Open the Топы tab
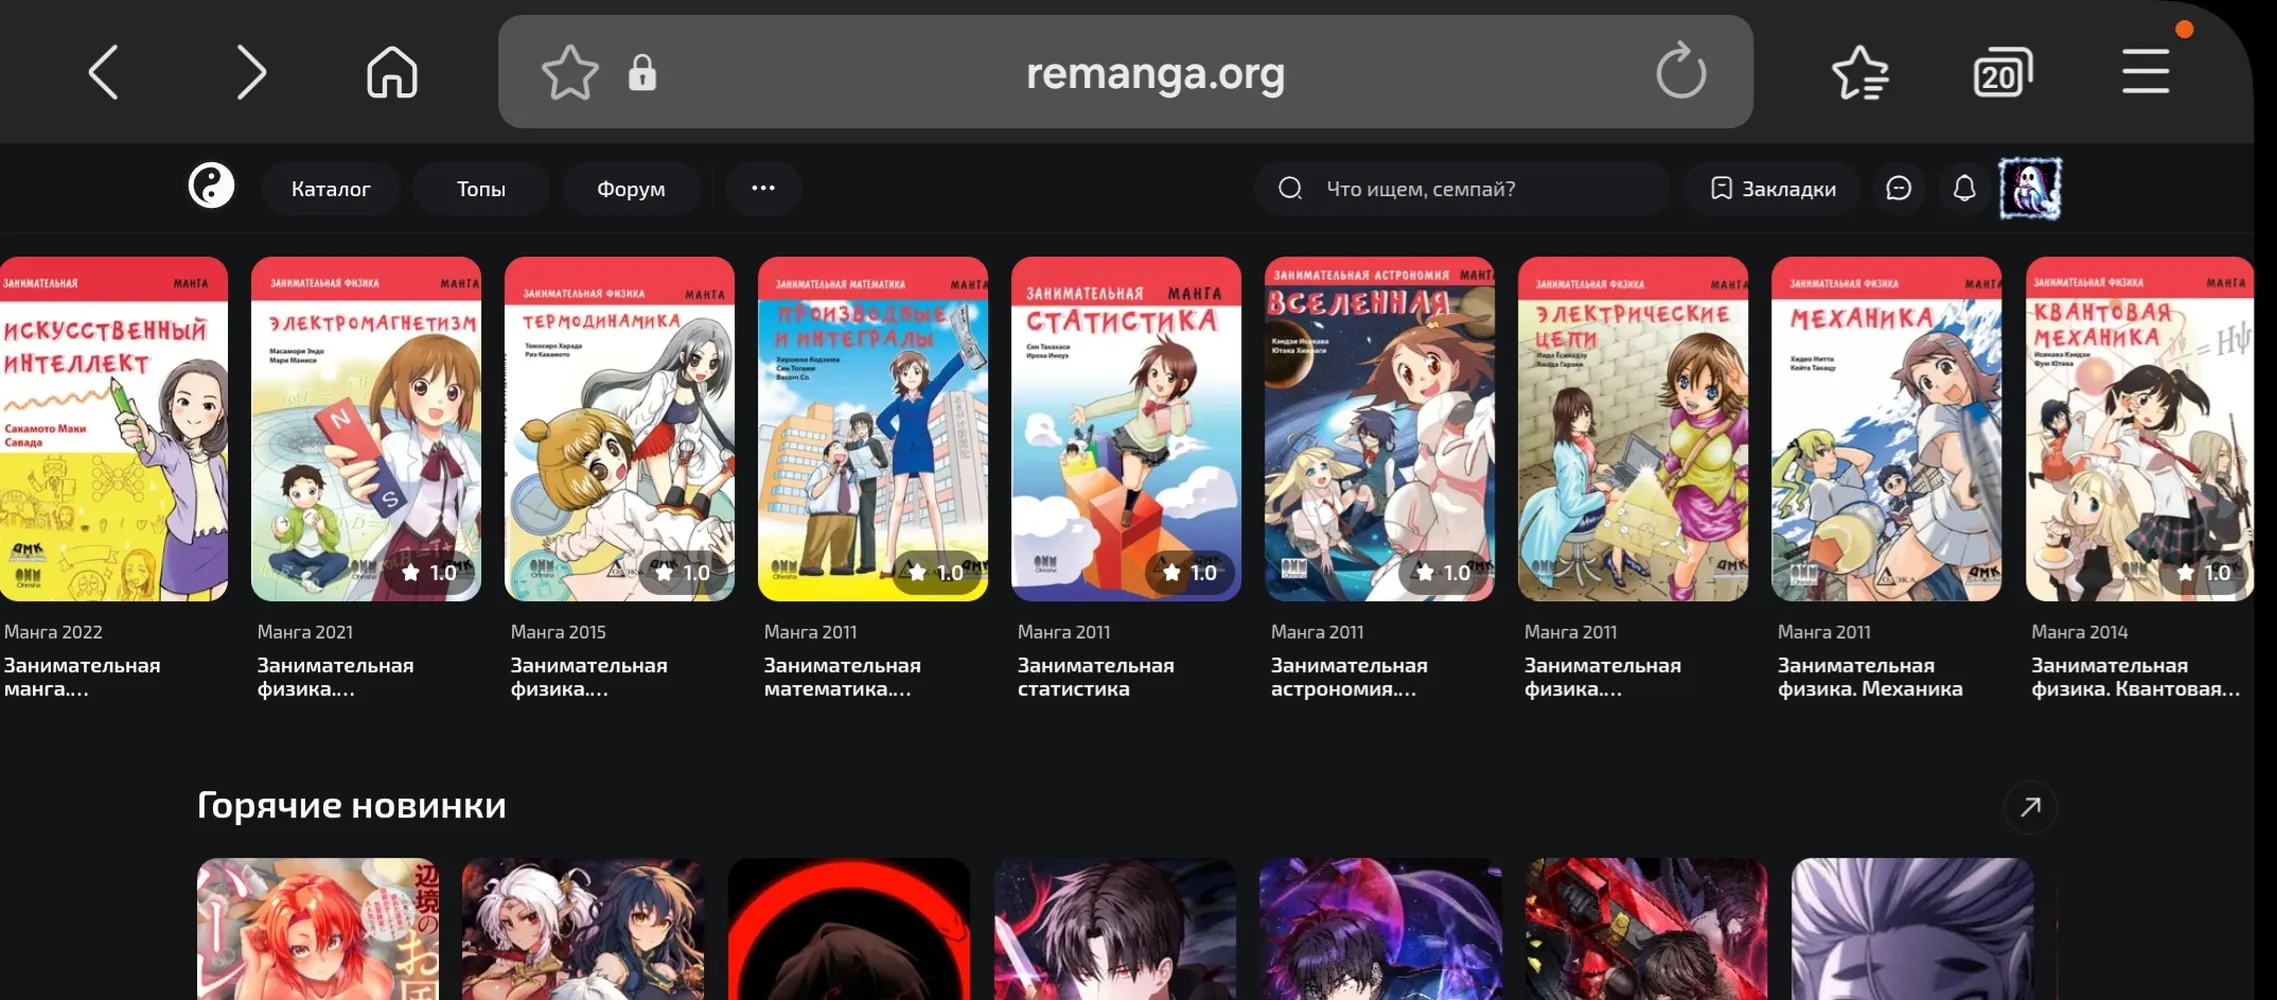Viewport: 2277px width, 1000px height. click(481, 188)
